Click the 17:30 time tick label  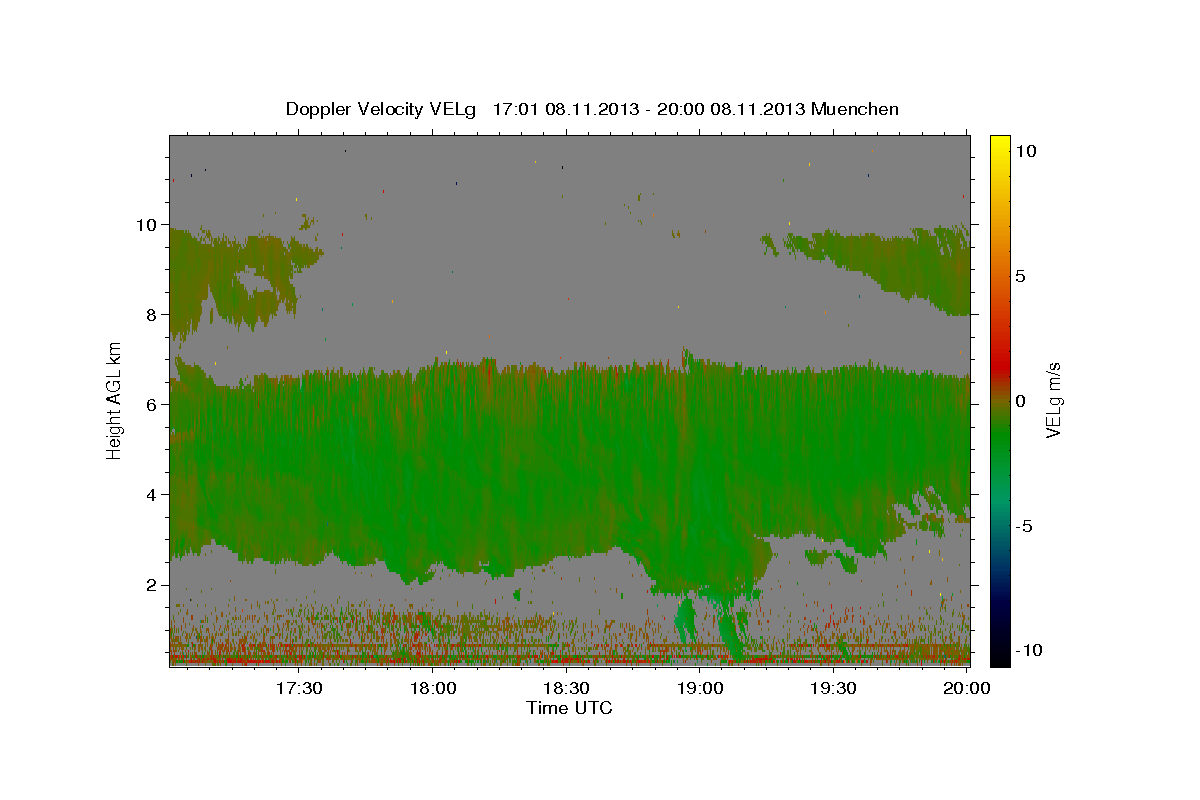299,688
